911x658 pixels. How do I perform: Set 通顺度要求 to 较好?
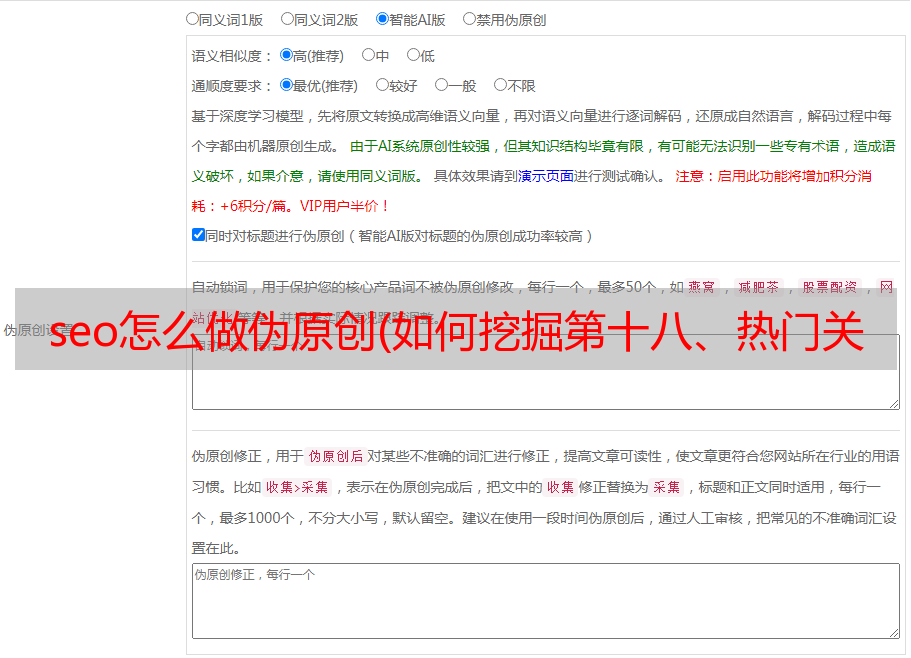pyautogui.click(x=382, y=85)
